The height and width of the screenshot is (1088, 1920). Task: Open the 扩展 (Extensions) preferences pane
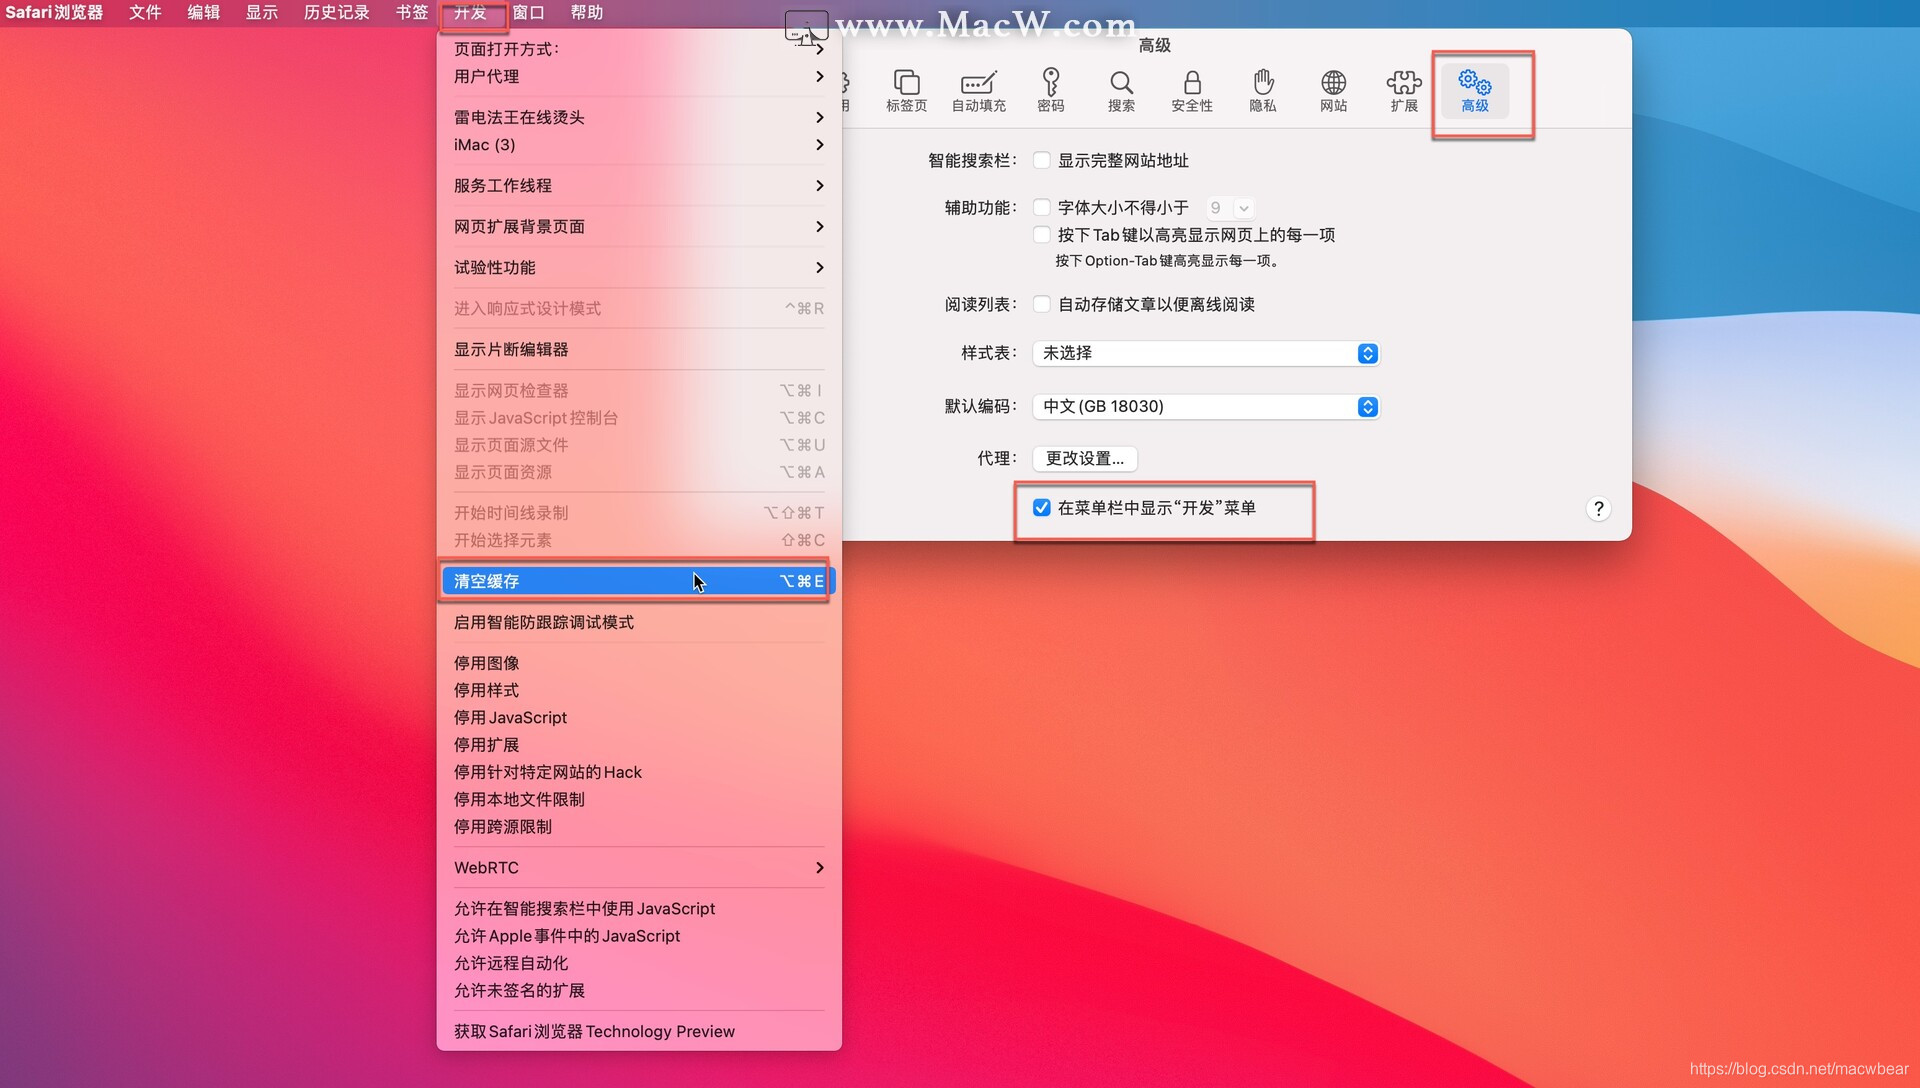(x=1404, y=90)
